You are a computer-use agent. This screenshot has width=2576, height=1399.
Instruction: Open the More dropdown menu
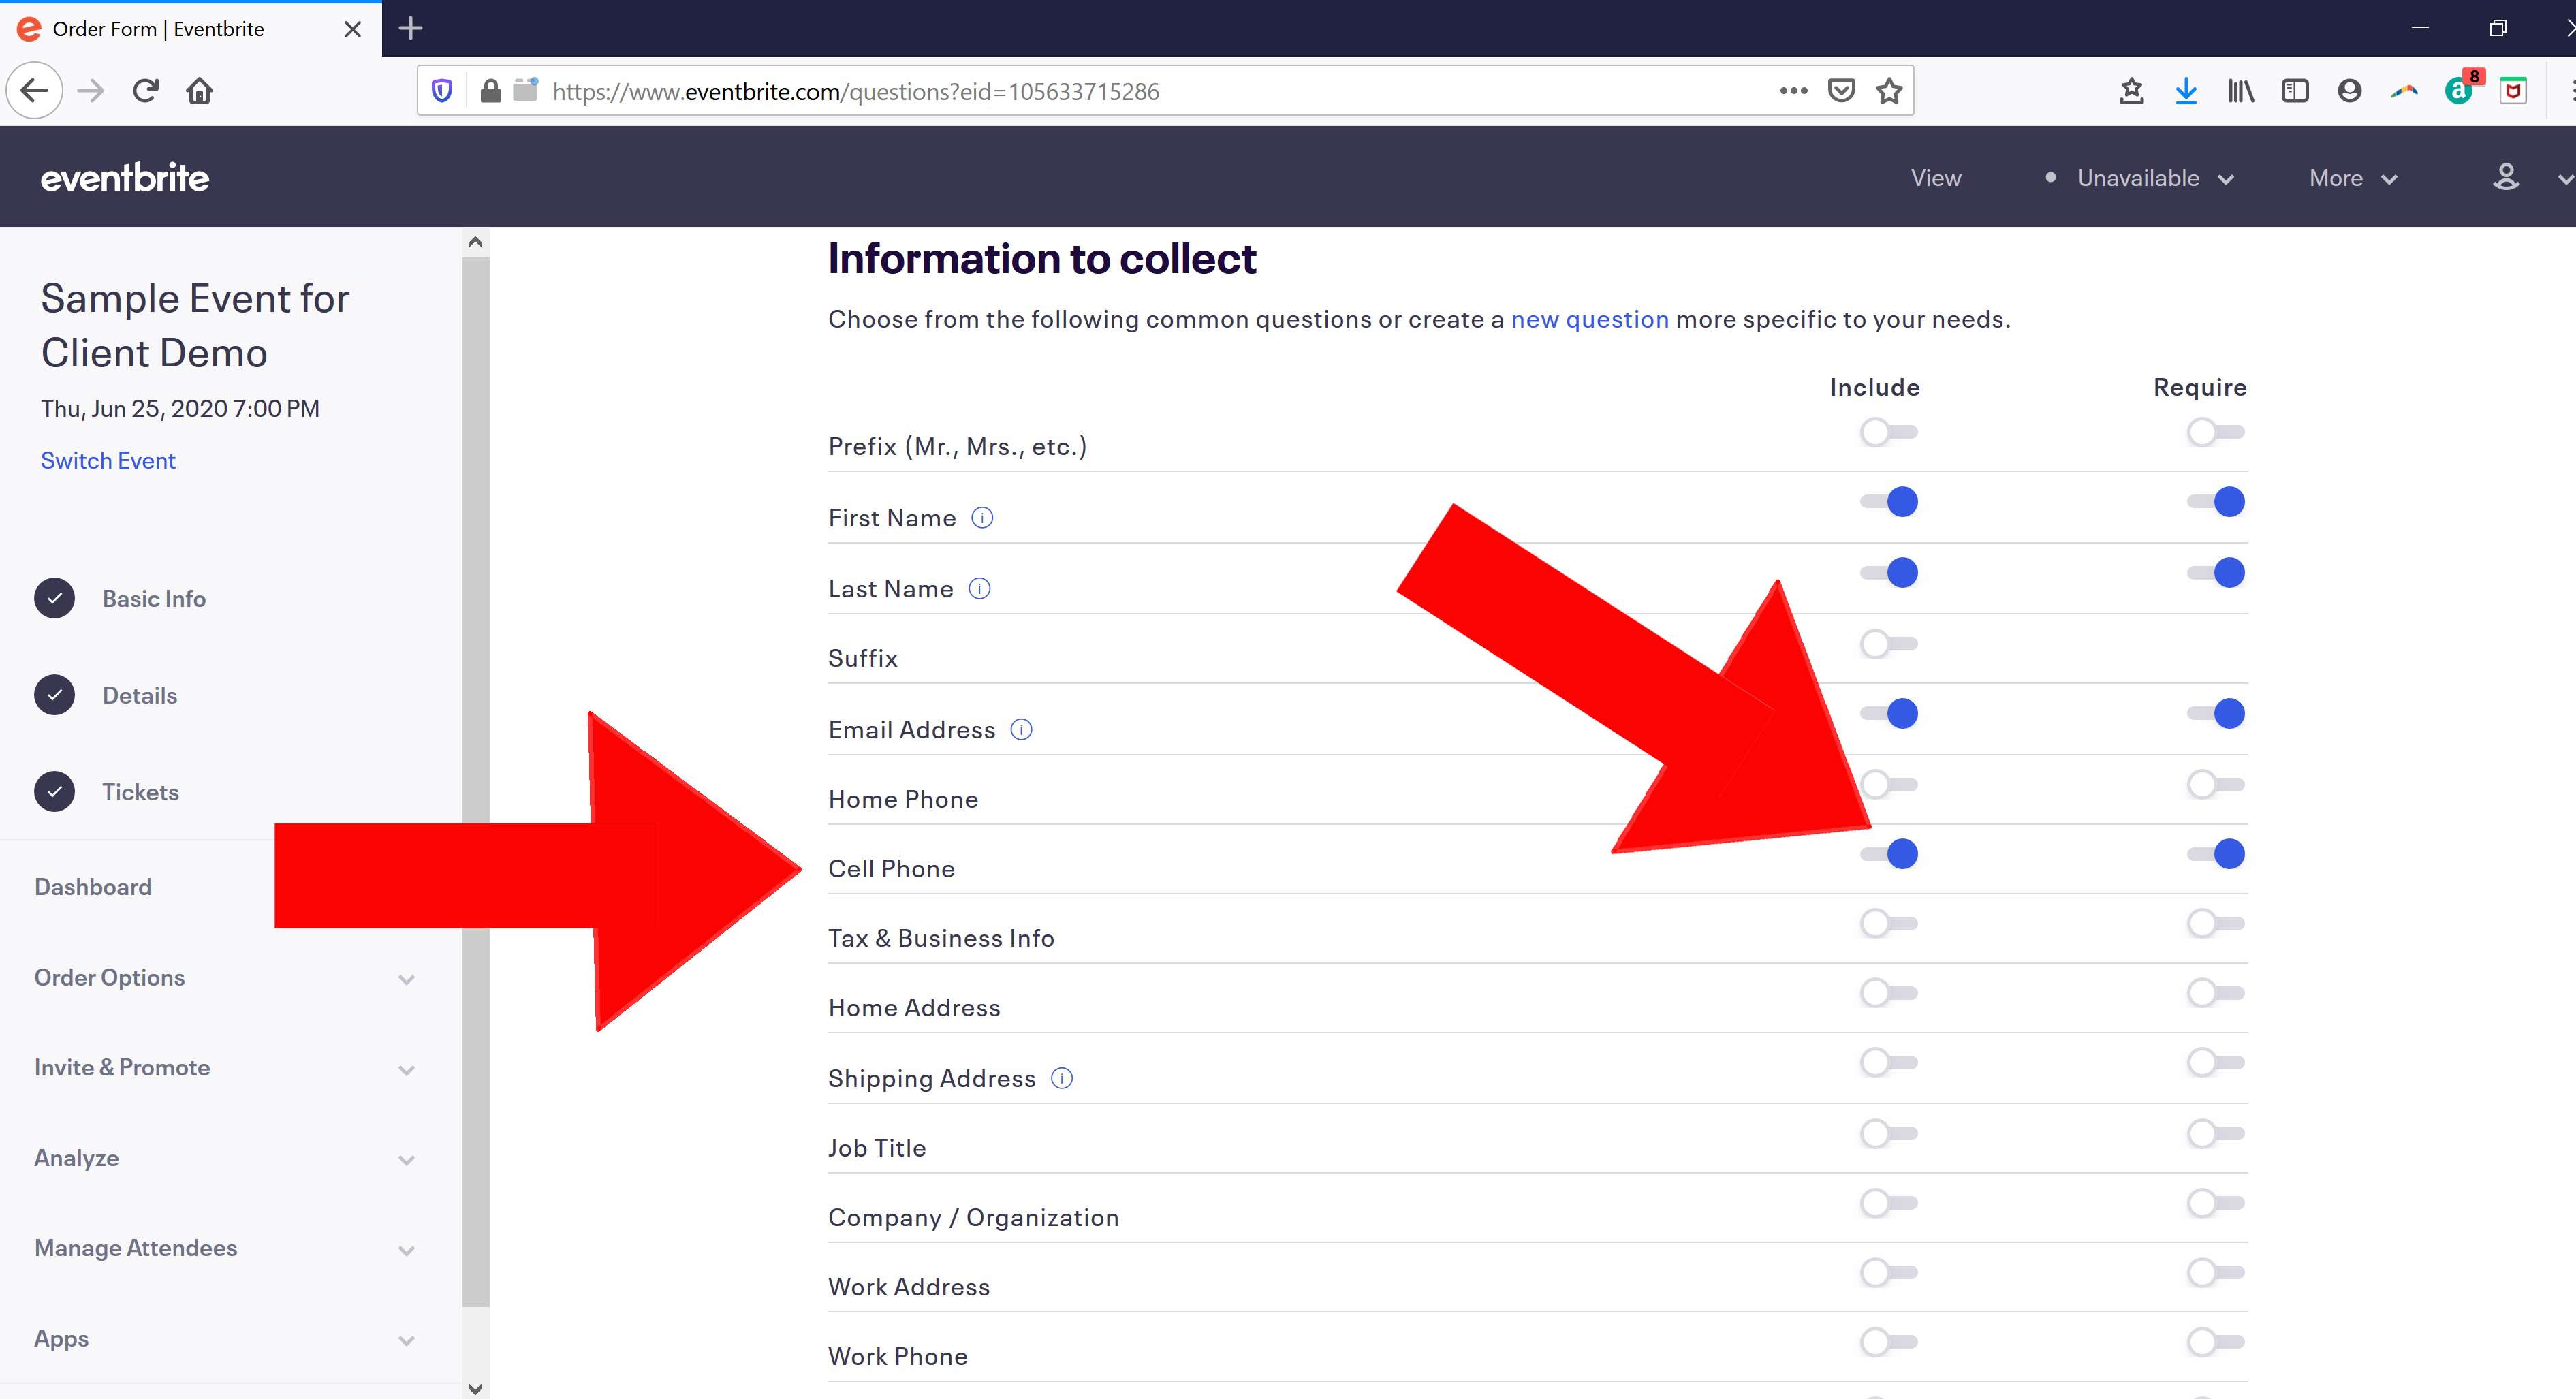coord(2353,178)
